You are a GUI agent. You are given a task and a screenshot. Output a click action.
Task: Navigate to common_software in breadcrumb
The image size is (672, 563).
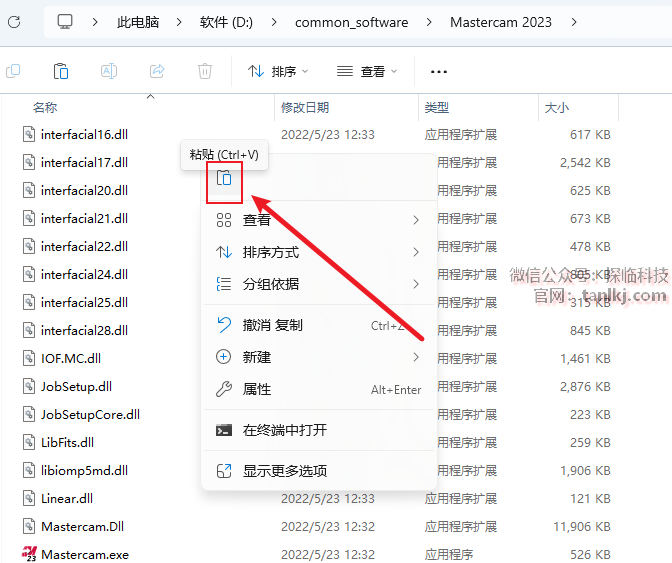click(x=351, y=22)
